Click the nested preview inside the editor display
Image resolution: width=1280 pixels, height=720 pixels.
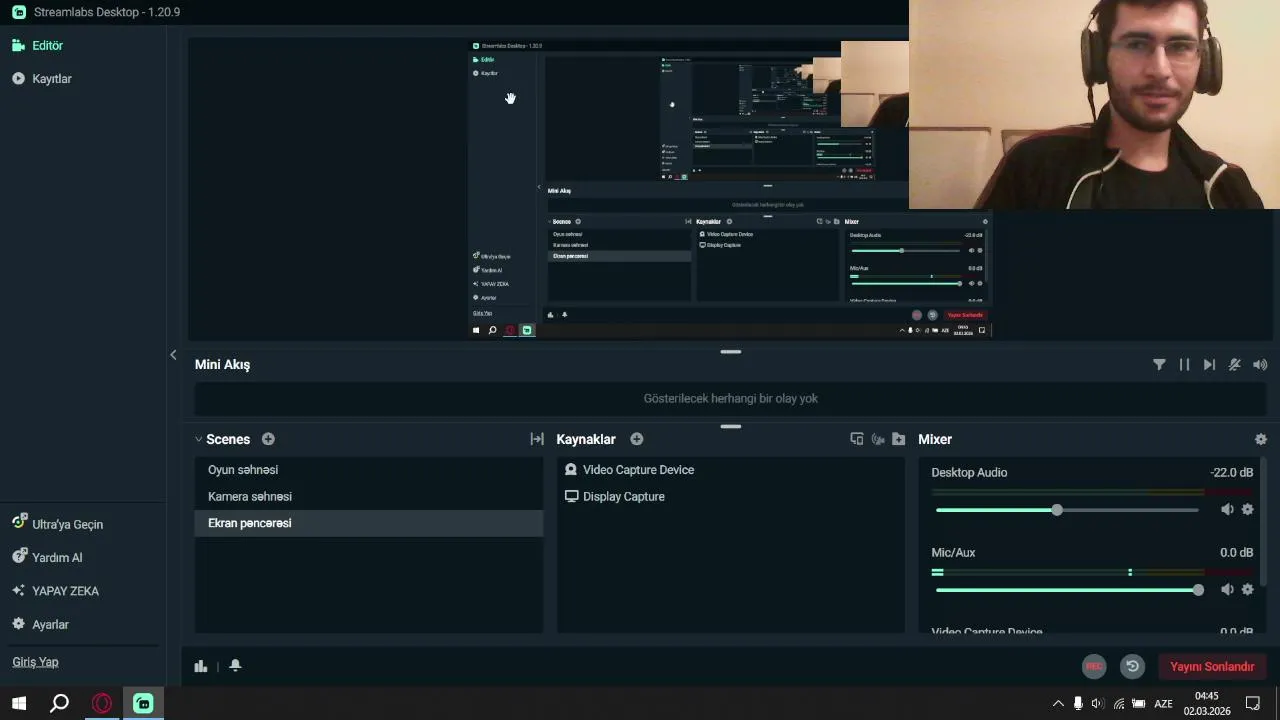pyautogui.click(x=731, y=189)
